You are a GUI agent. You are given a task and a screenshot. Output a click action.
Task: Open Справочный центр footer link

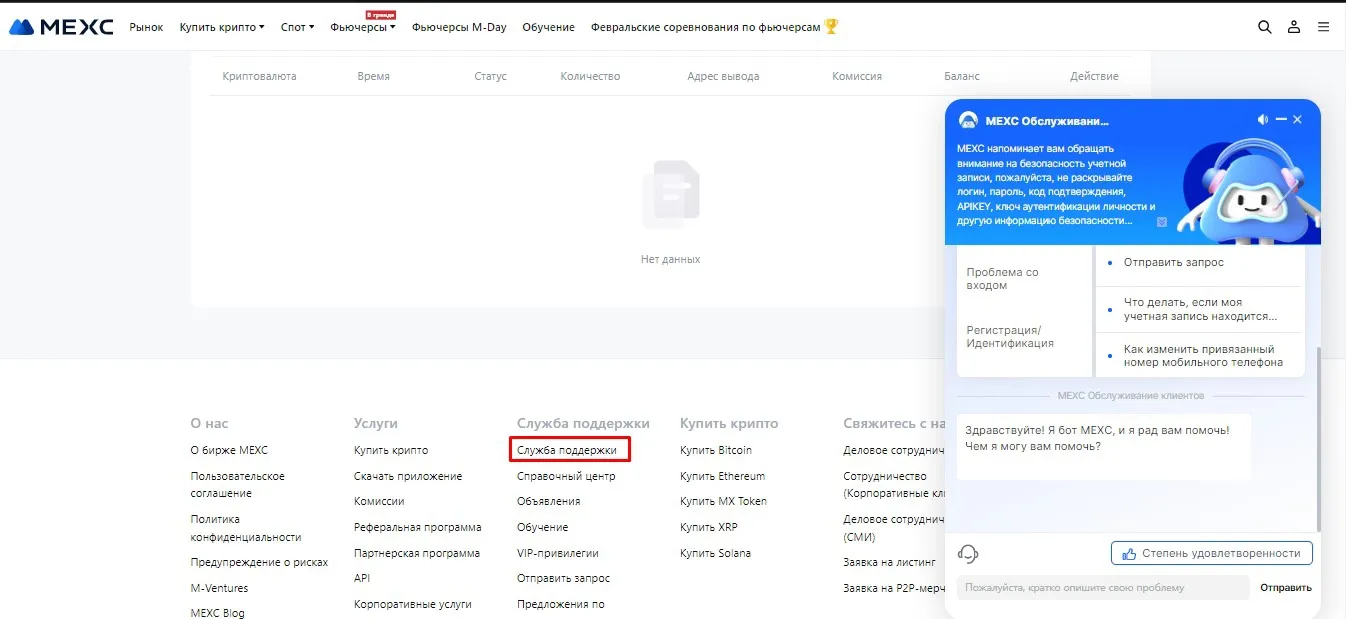566,476
